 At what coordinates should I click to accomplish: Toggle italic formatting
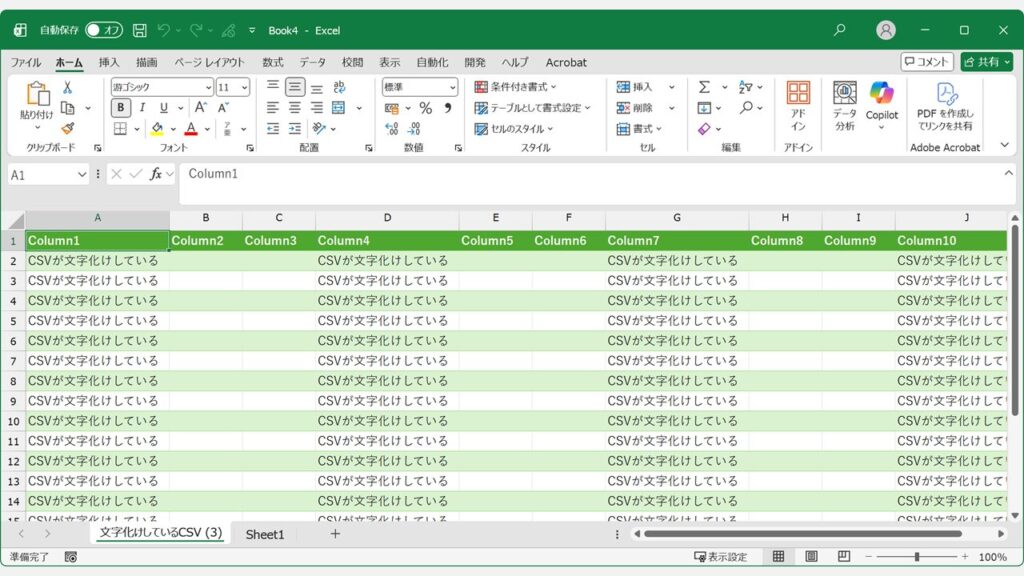pos(143,105)
